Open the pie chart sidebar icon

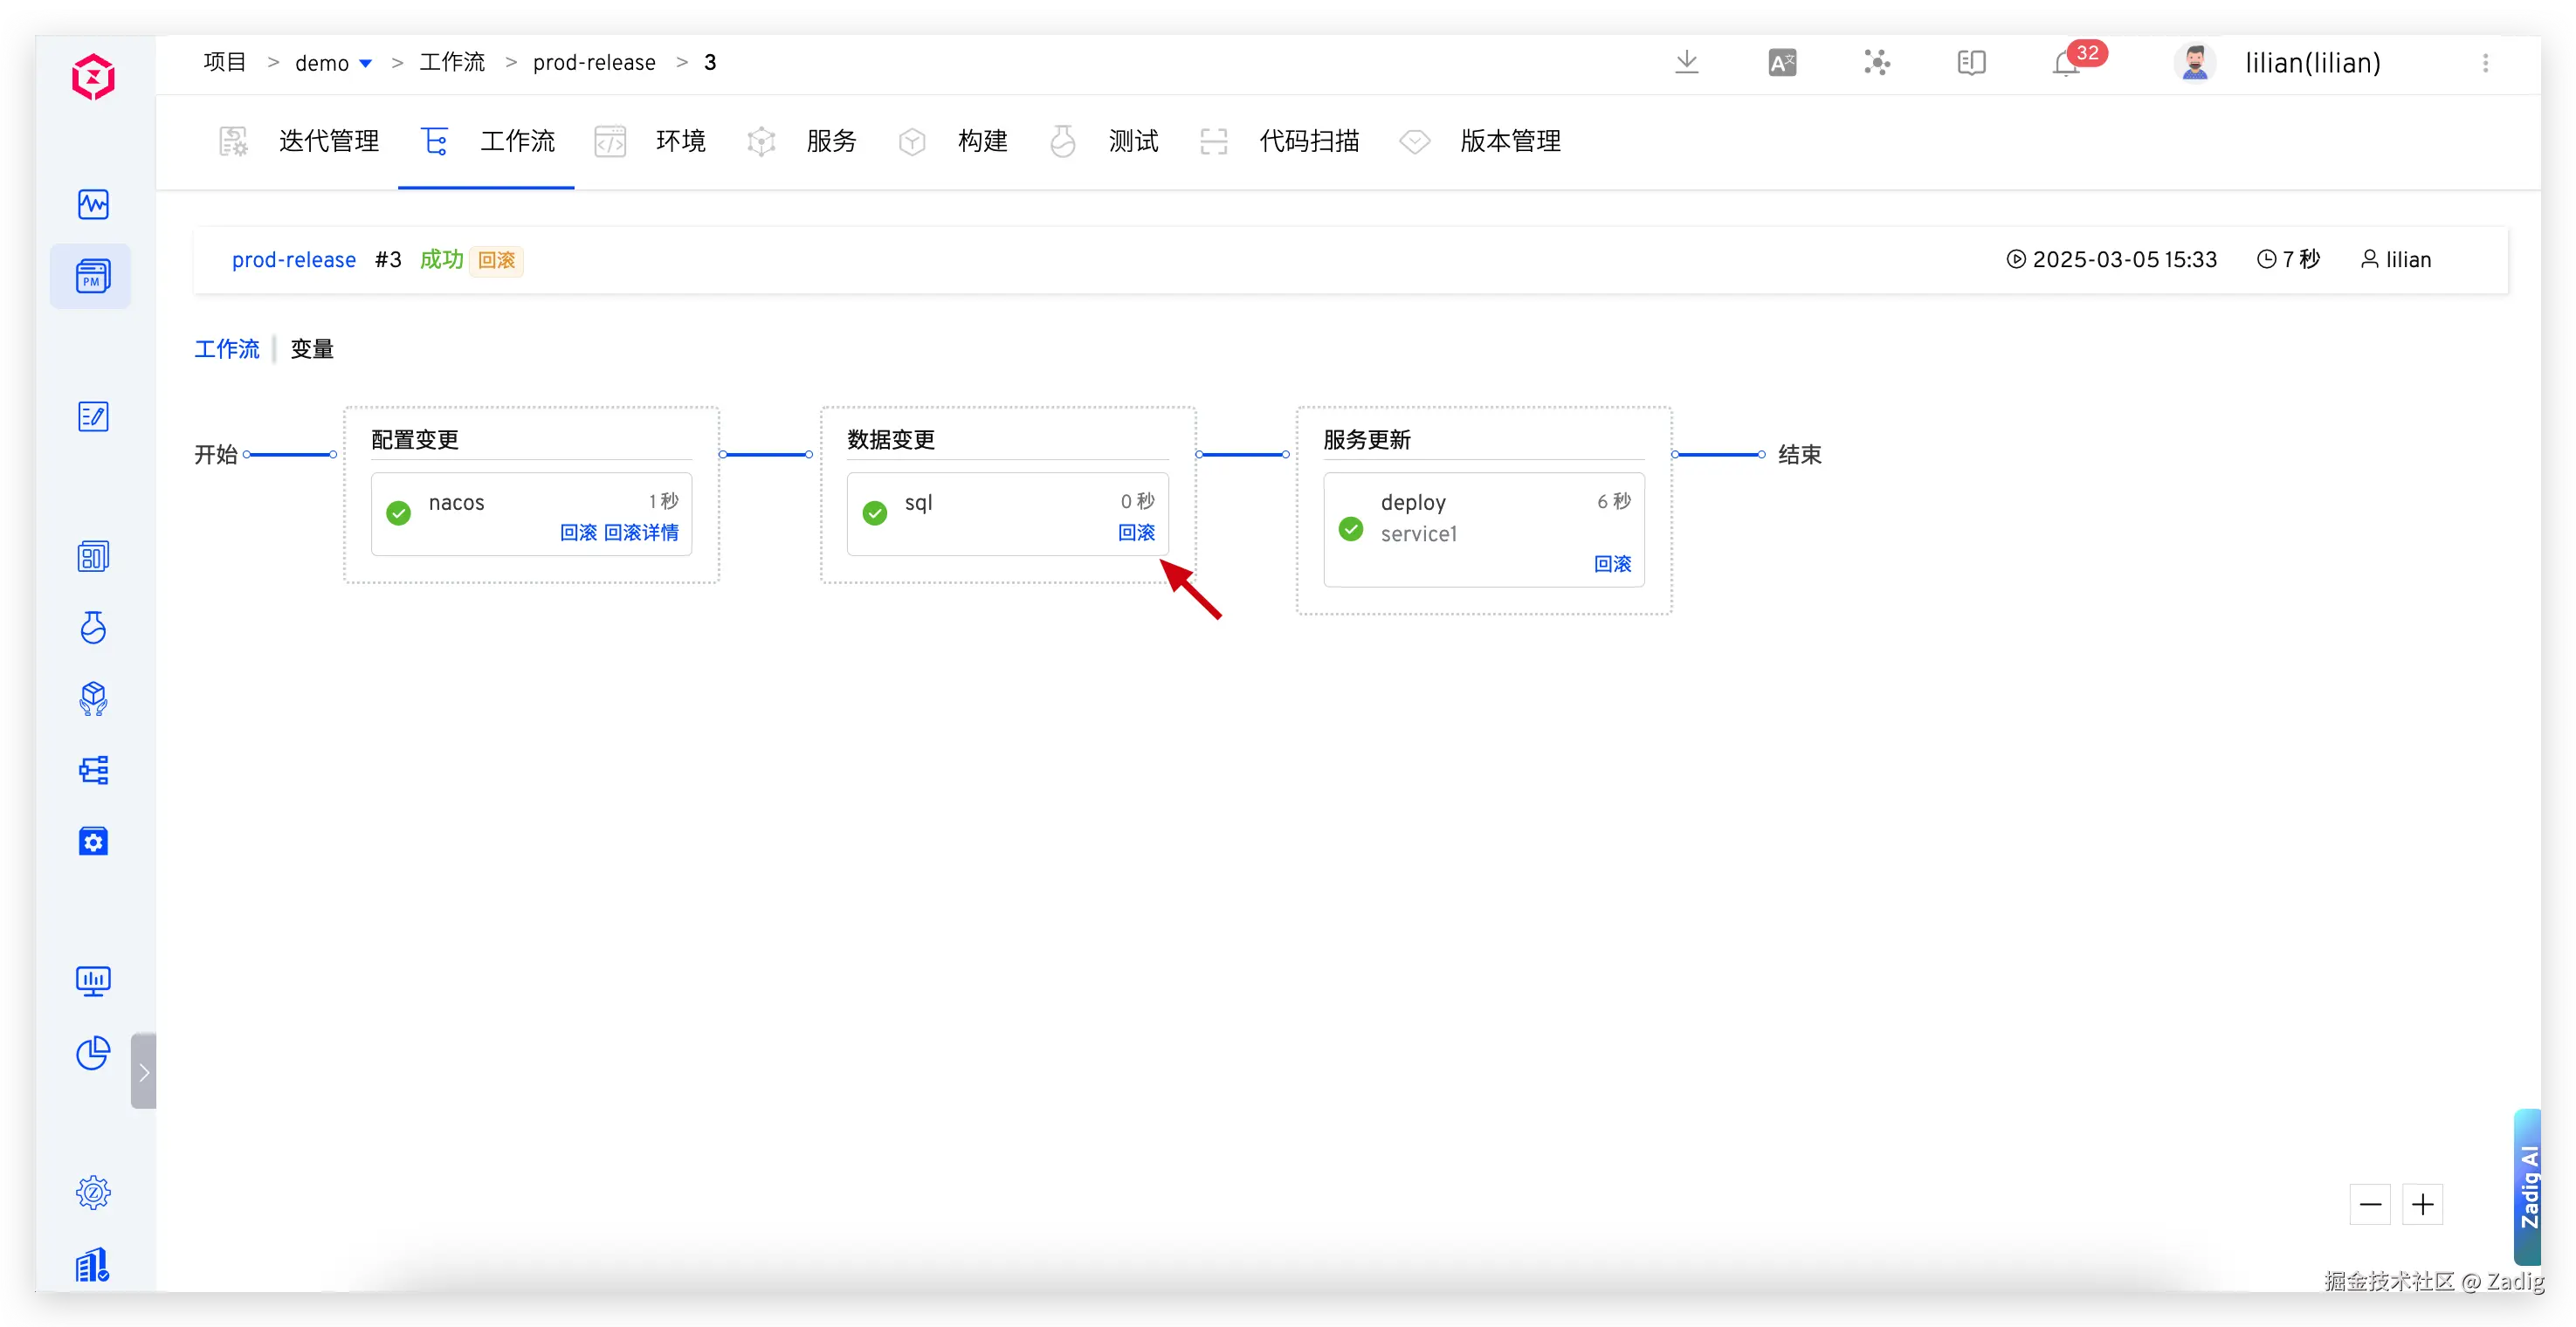point(93,1053)
